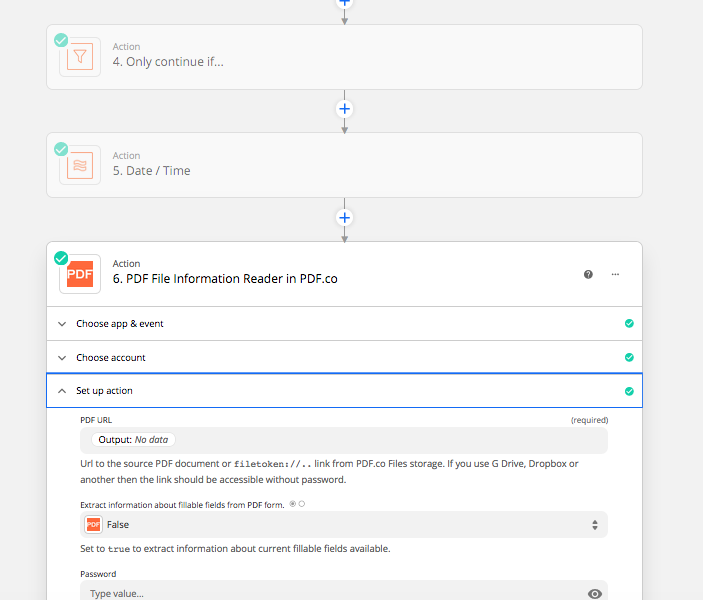Select the second radio next to fillable fields label
The image size is (703, 600).
pyautogui.click(x=302, y=504)
